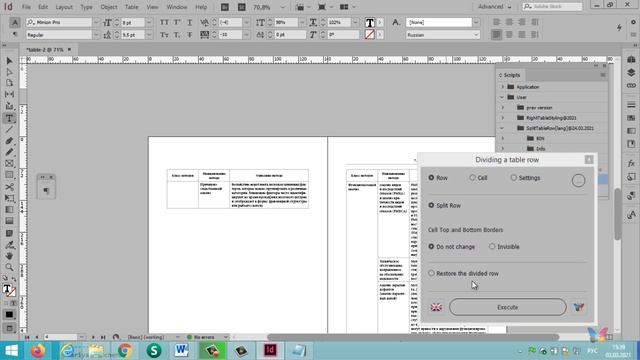Click the All Caps formatting icon
This screenshot has width=640, height=360.
[x=164, y=22]
